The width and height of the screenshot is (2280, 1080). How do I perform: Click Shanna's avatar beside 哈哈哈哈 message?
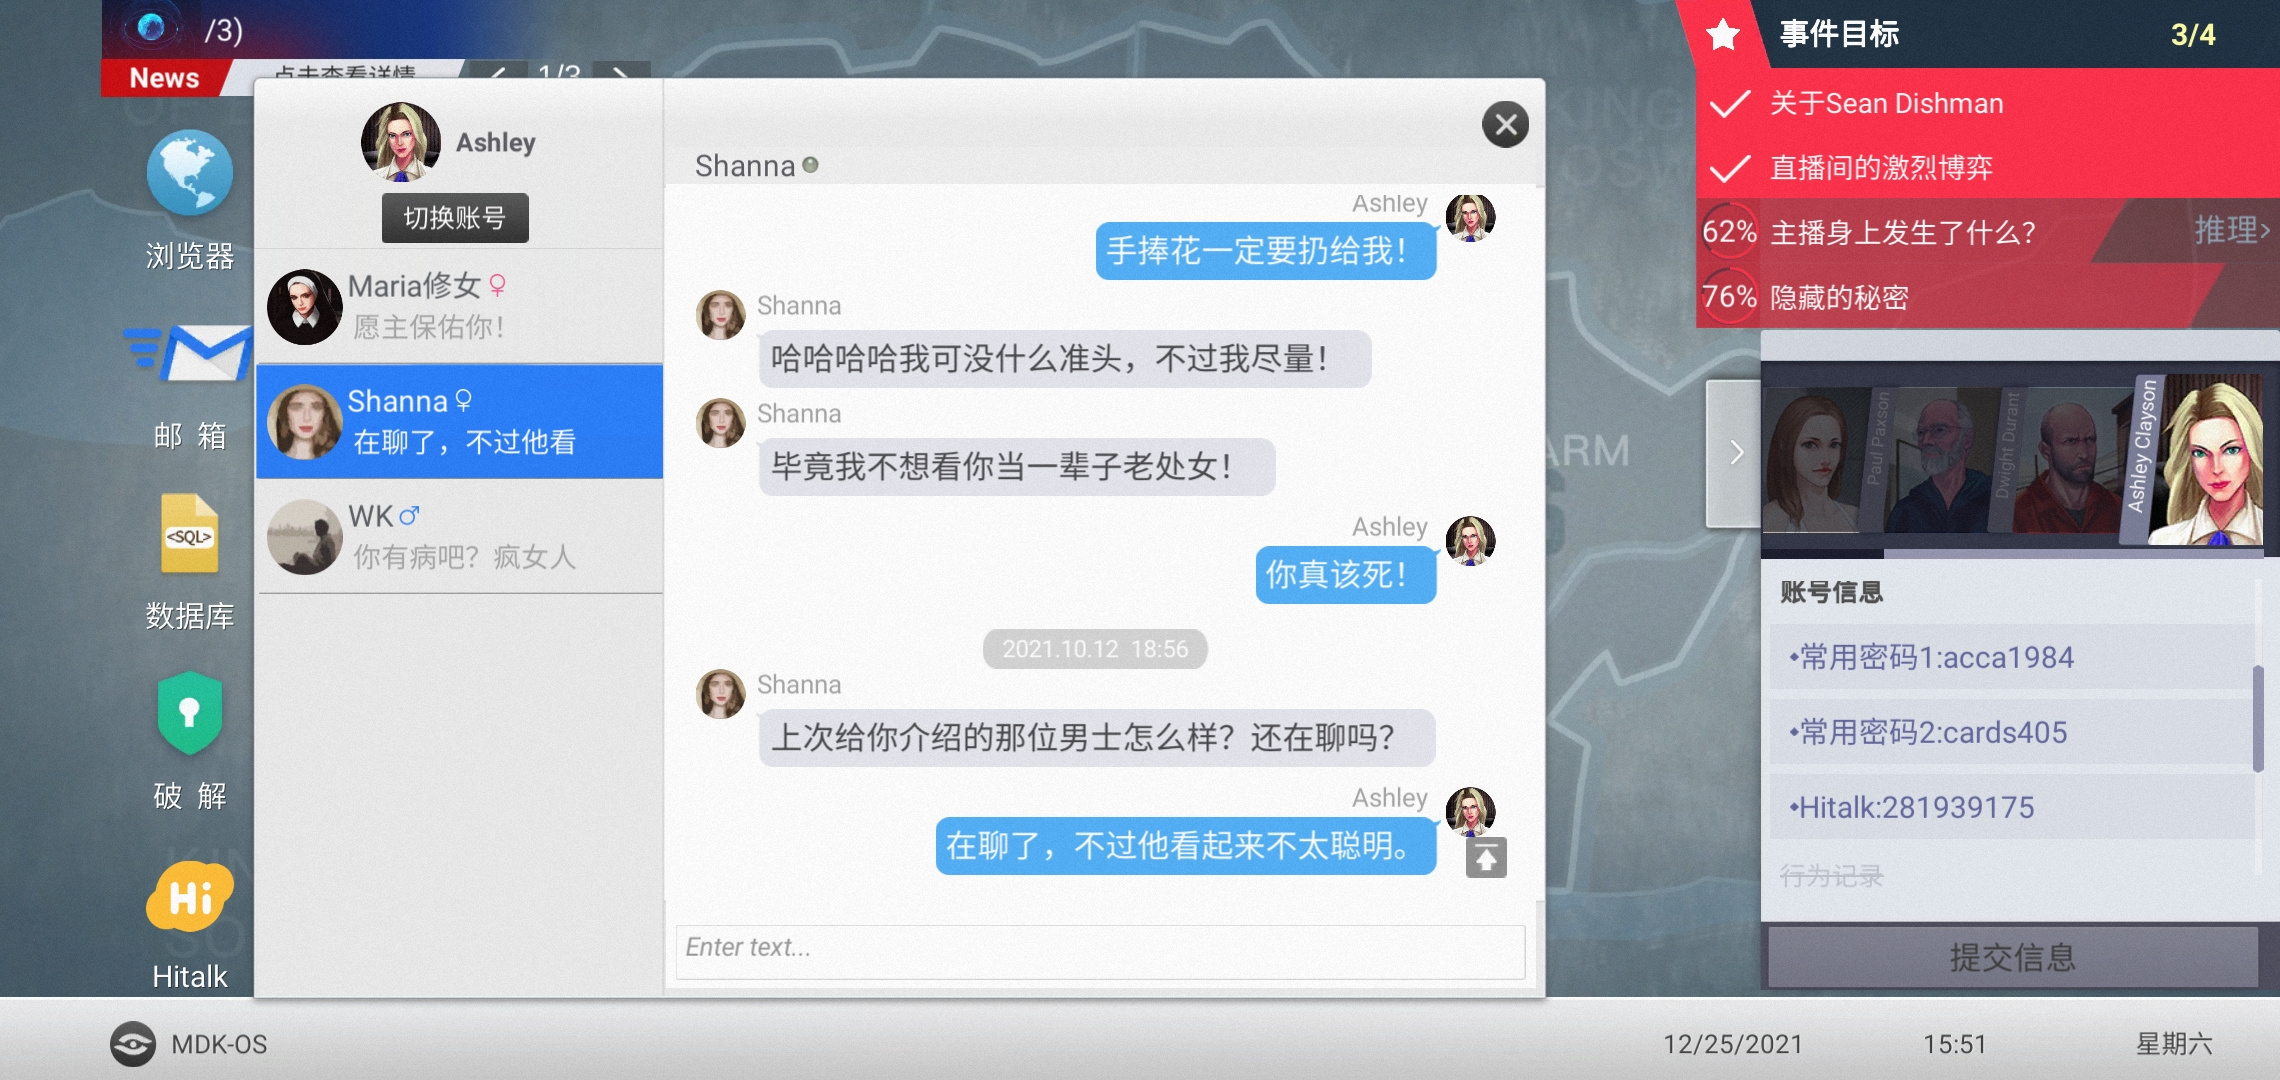pos(721,315)
